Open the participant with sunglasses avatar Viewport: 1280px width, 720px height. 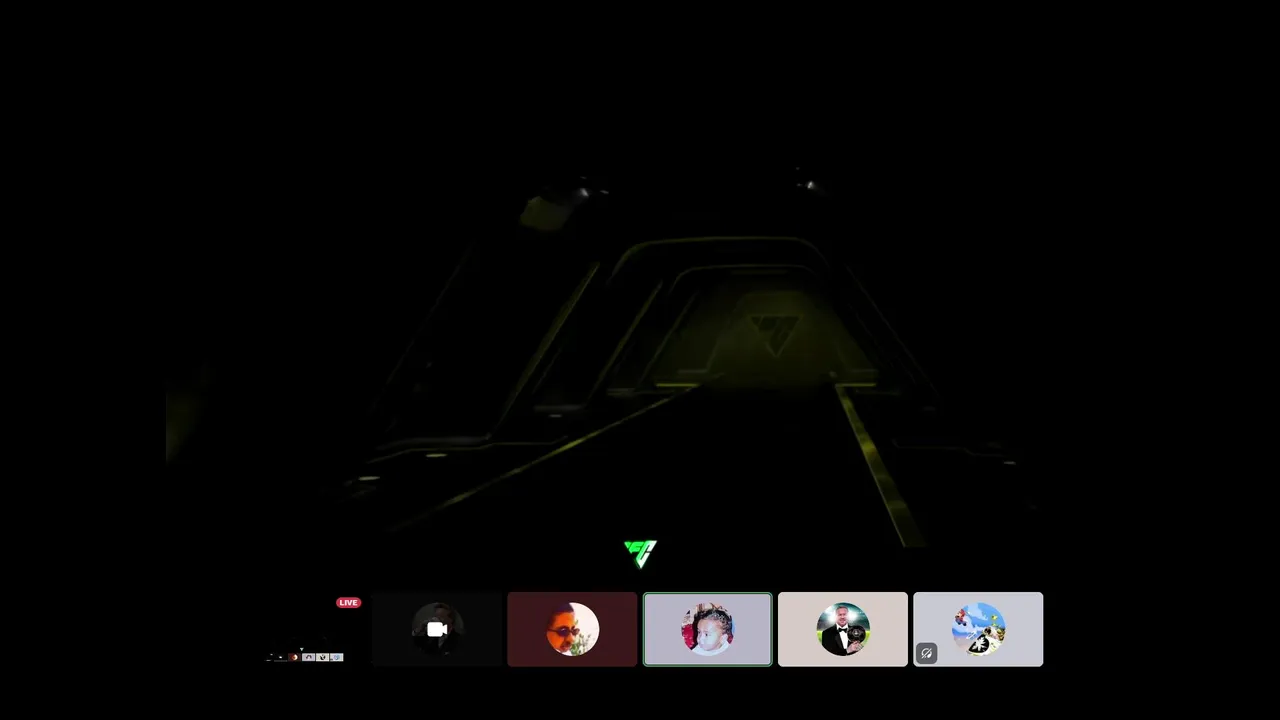click(x=572, y=629)
